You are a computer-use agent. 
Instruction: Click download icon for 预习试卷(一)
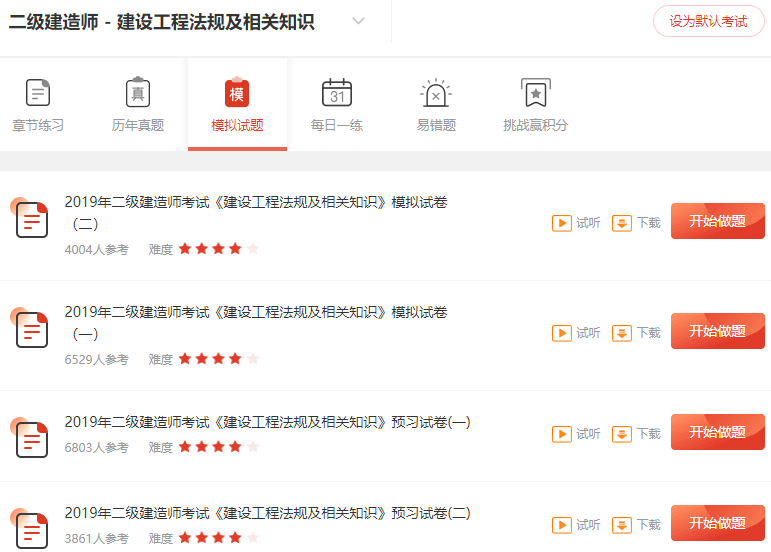(622, 434)
